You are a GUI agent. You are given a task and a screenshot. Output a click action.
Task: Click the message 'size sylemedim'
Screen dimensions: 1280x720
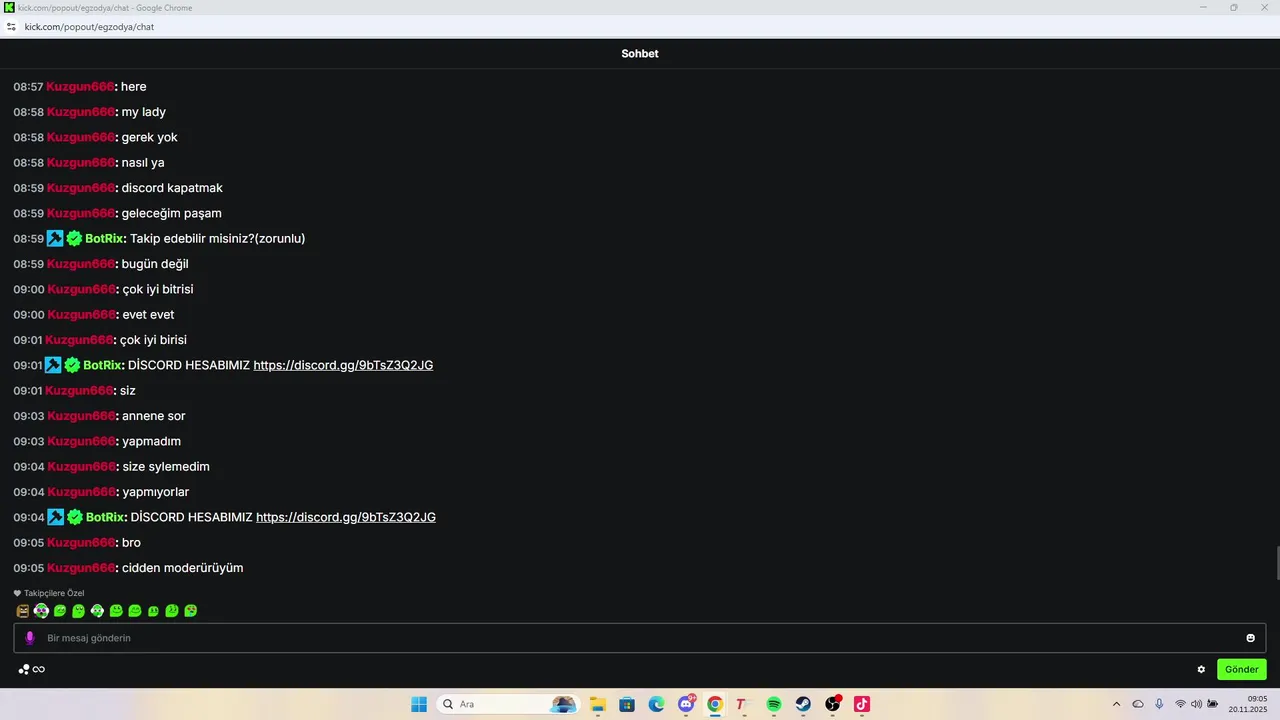coord(166,467)
